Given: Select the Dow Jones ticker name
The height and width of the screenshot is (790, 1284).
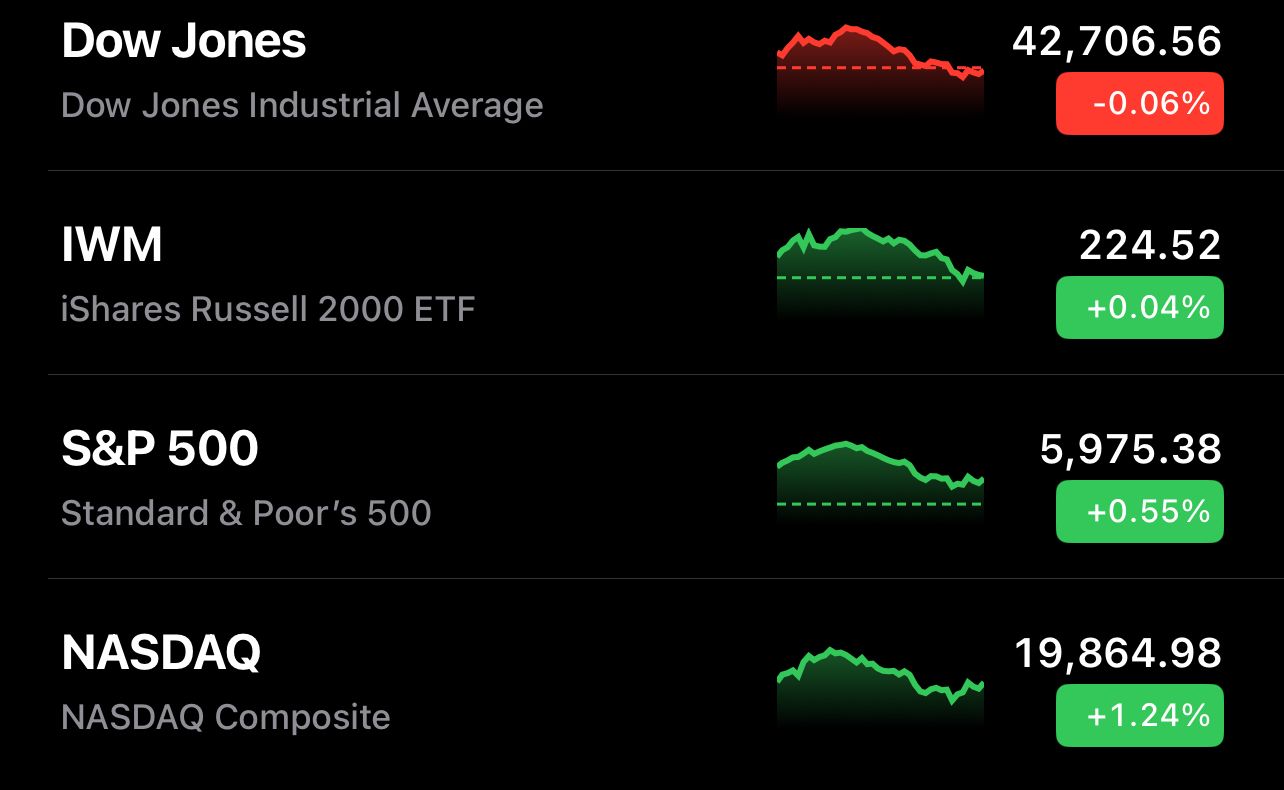Looking at the screenshot, I should (184, 42).
